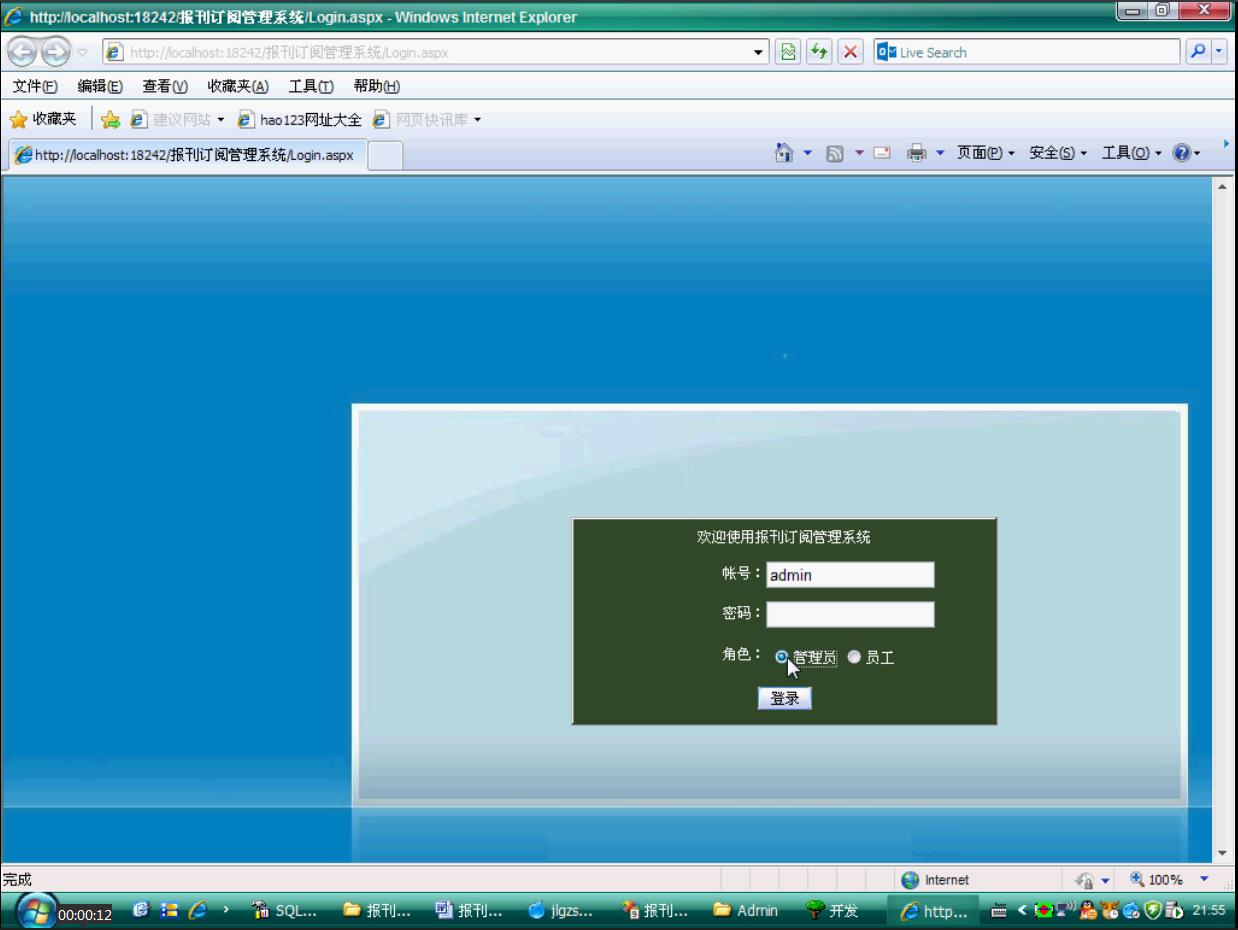This screenshot has height=930, width=1238.
Task: Open the 编辑 menu
Action: point(99,87)
